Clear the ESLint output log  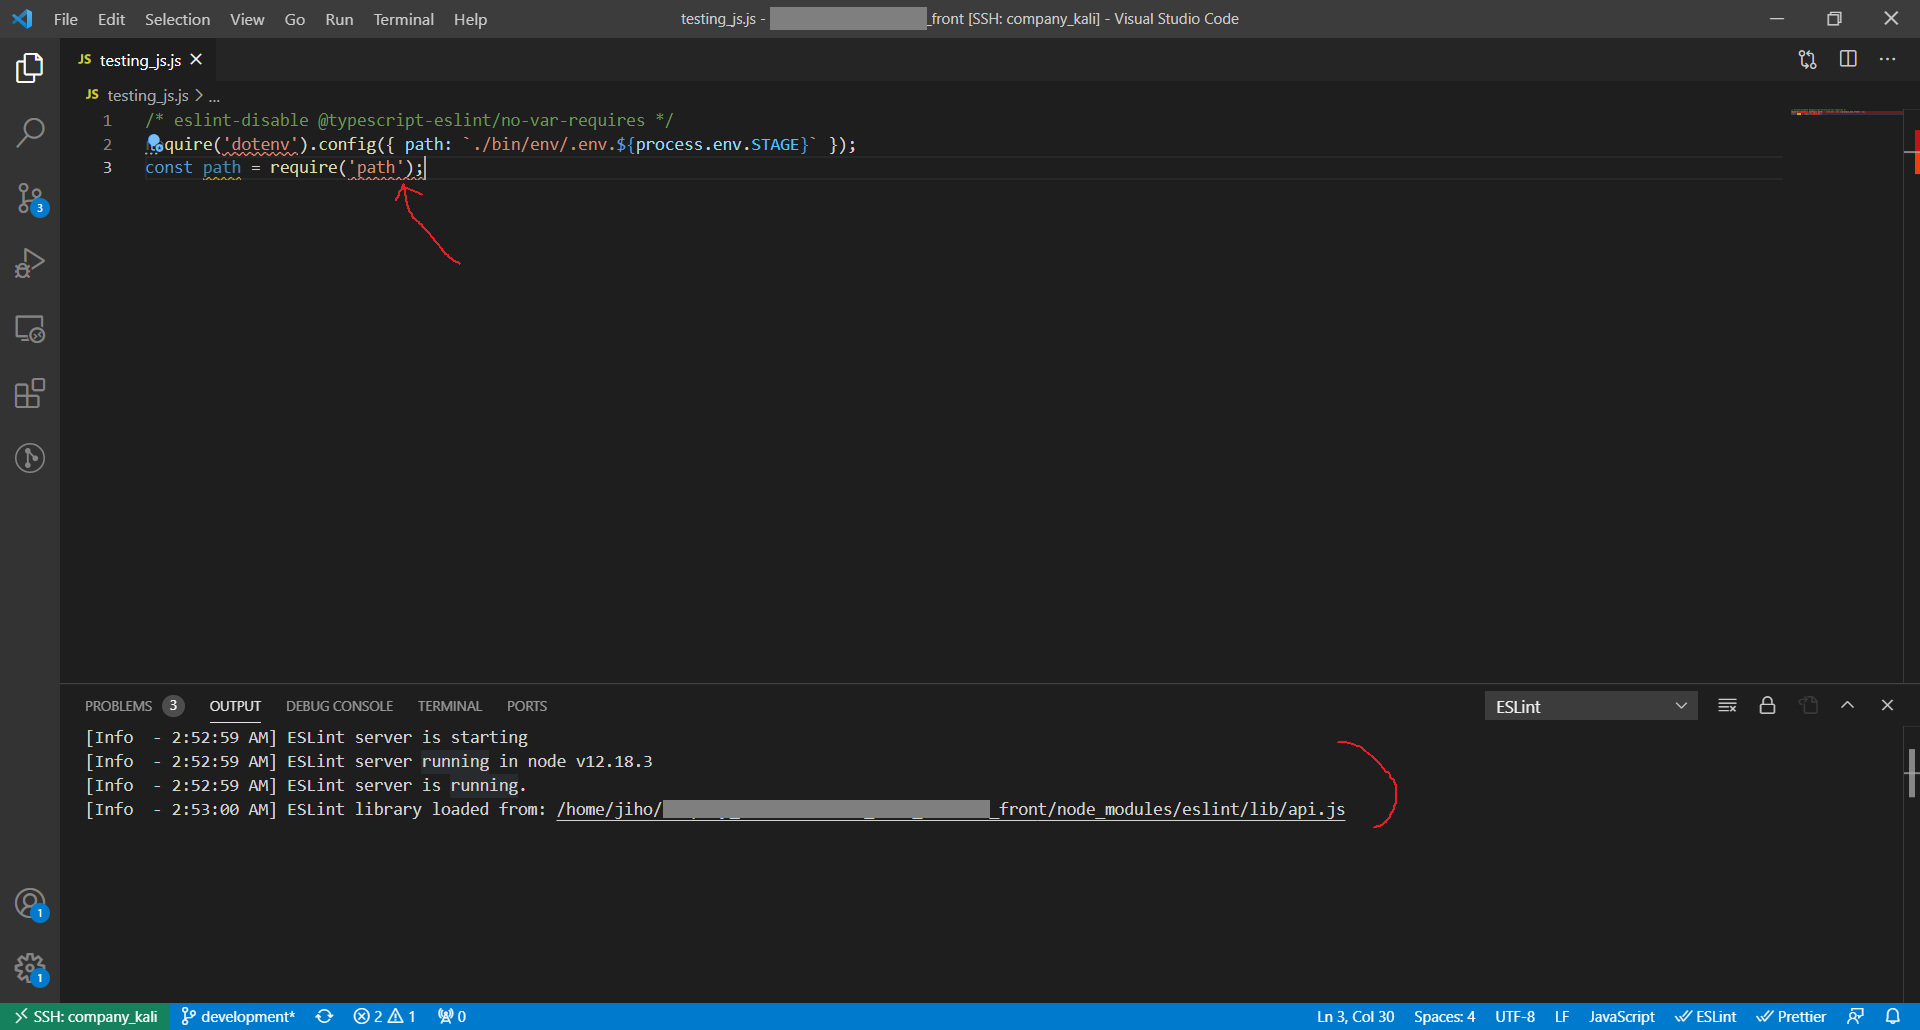pyautogui.click(x=1727, y=705)
